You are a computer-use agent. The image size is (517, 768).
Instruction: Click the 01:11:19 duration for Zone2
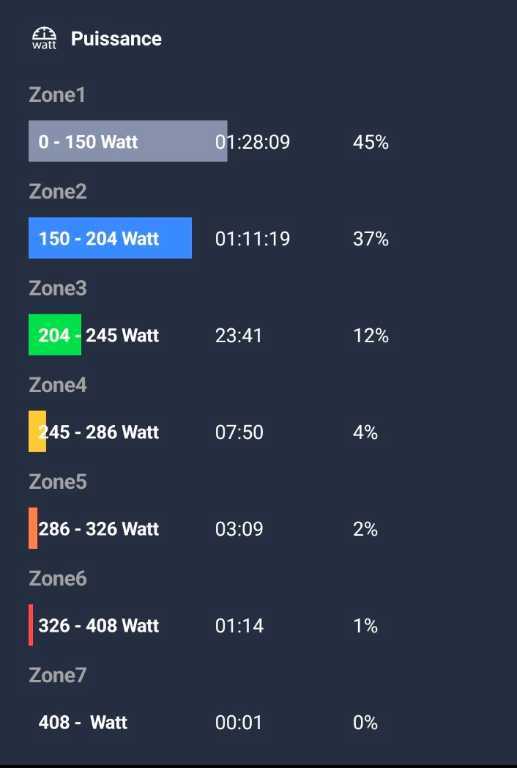click(252, 239)
